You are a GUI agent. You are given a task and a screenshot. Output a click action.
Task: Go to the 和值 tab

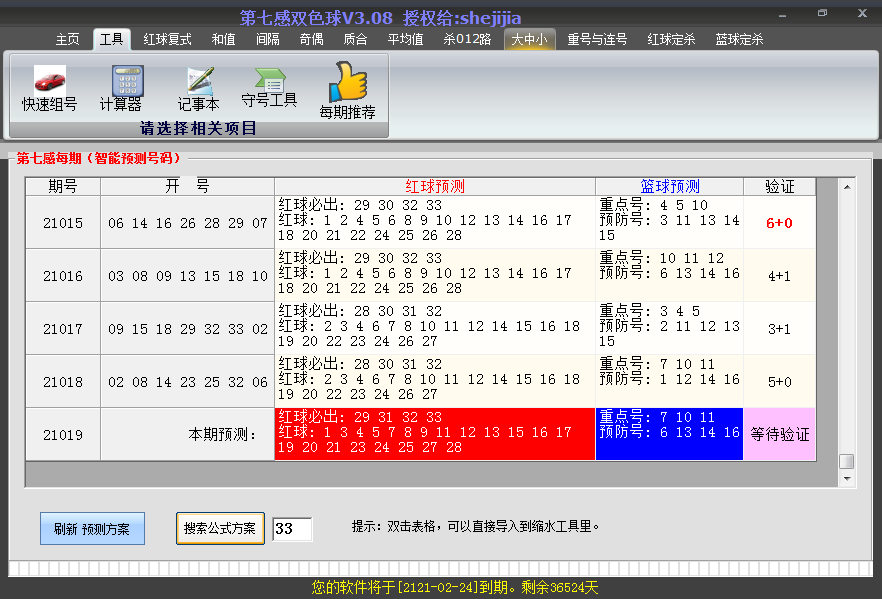(223, 39)
